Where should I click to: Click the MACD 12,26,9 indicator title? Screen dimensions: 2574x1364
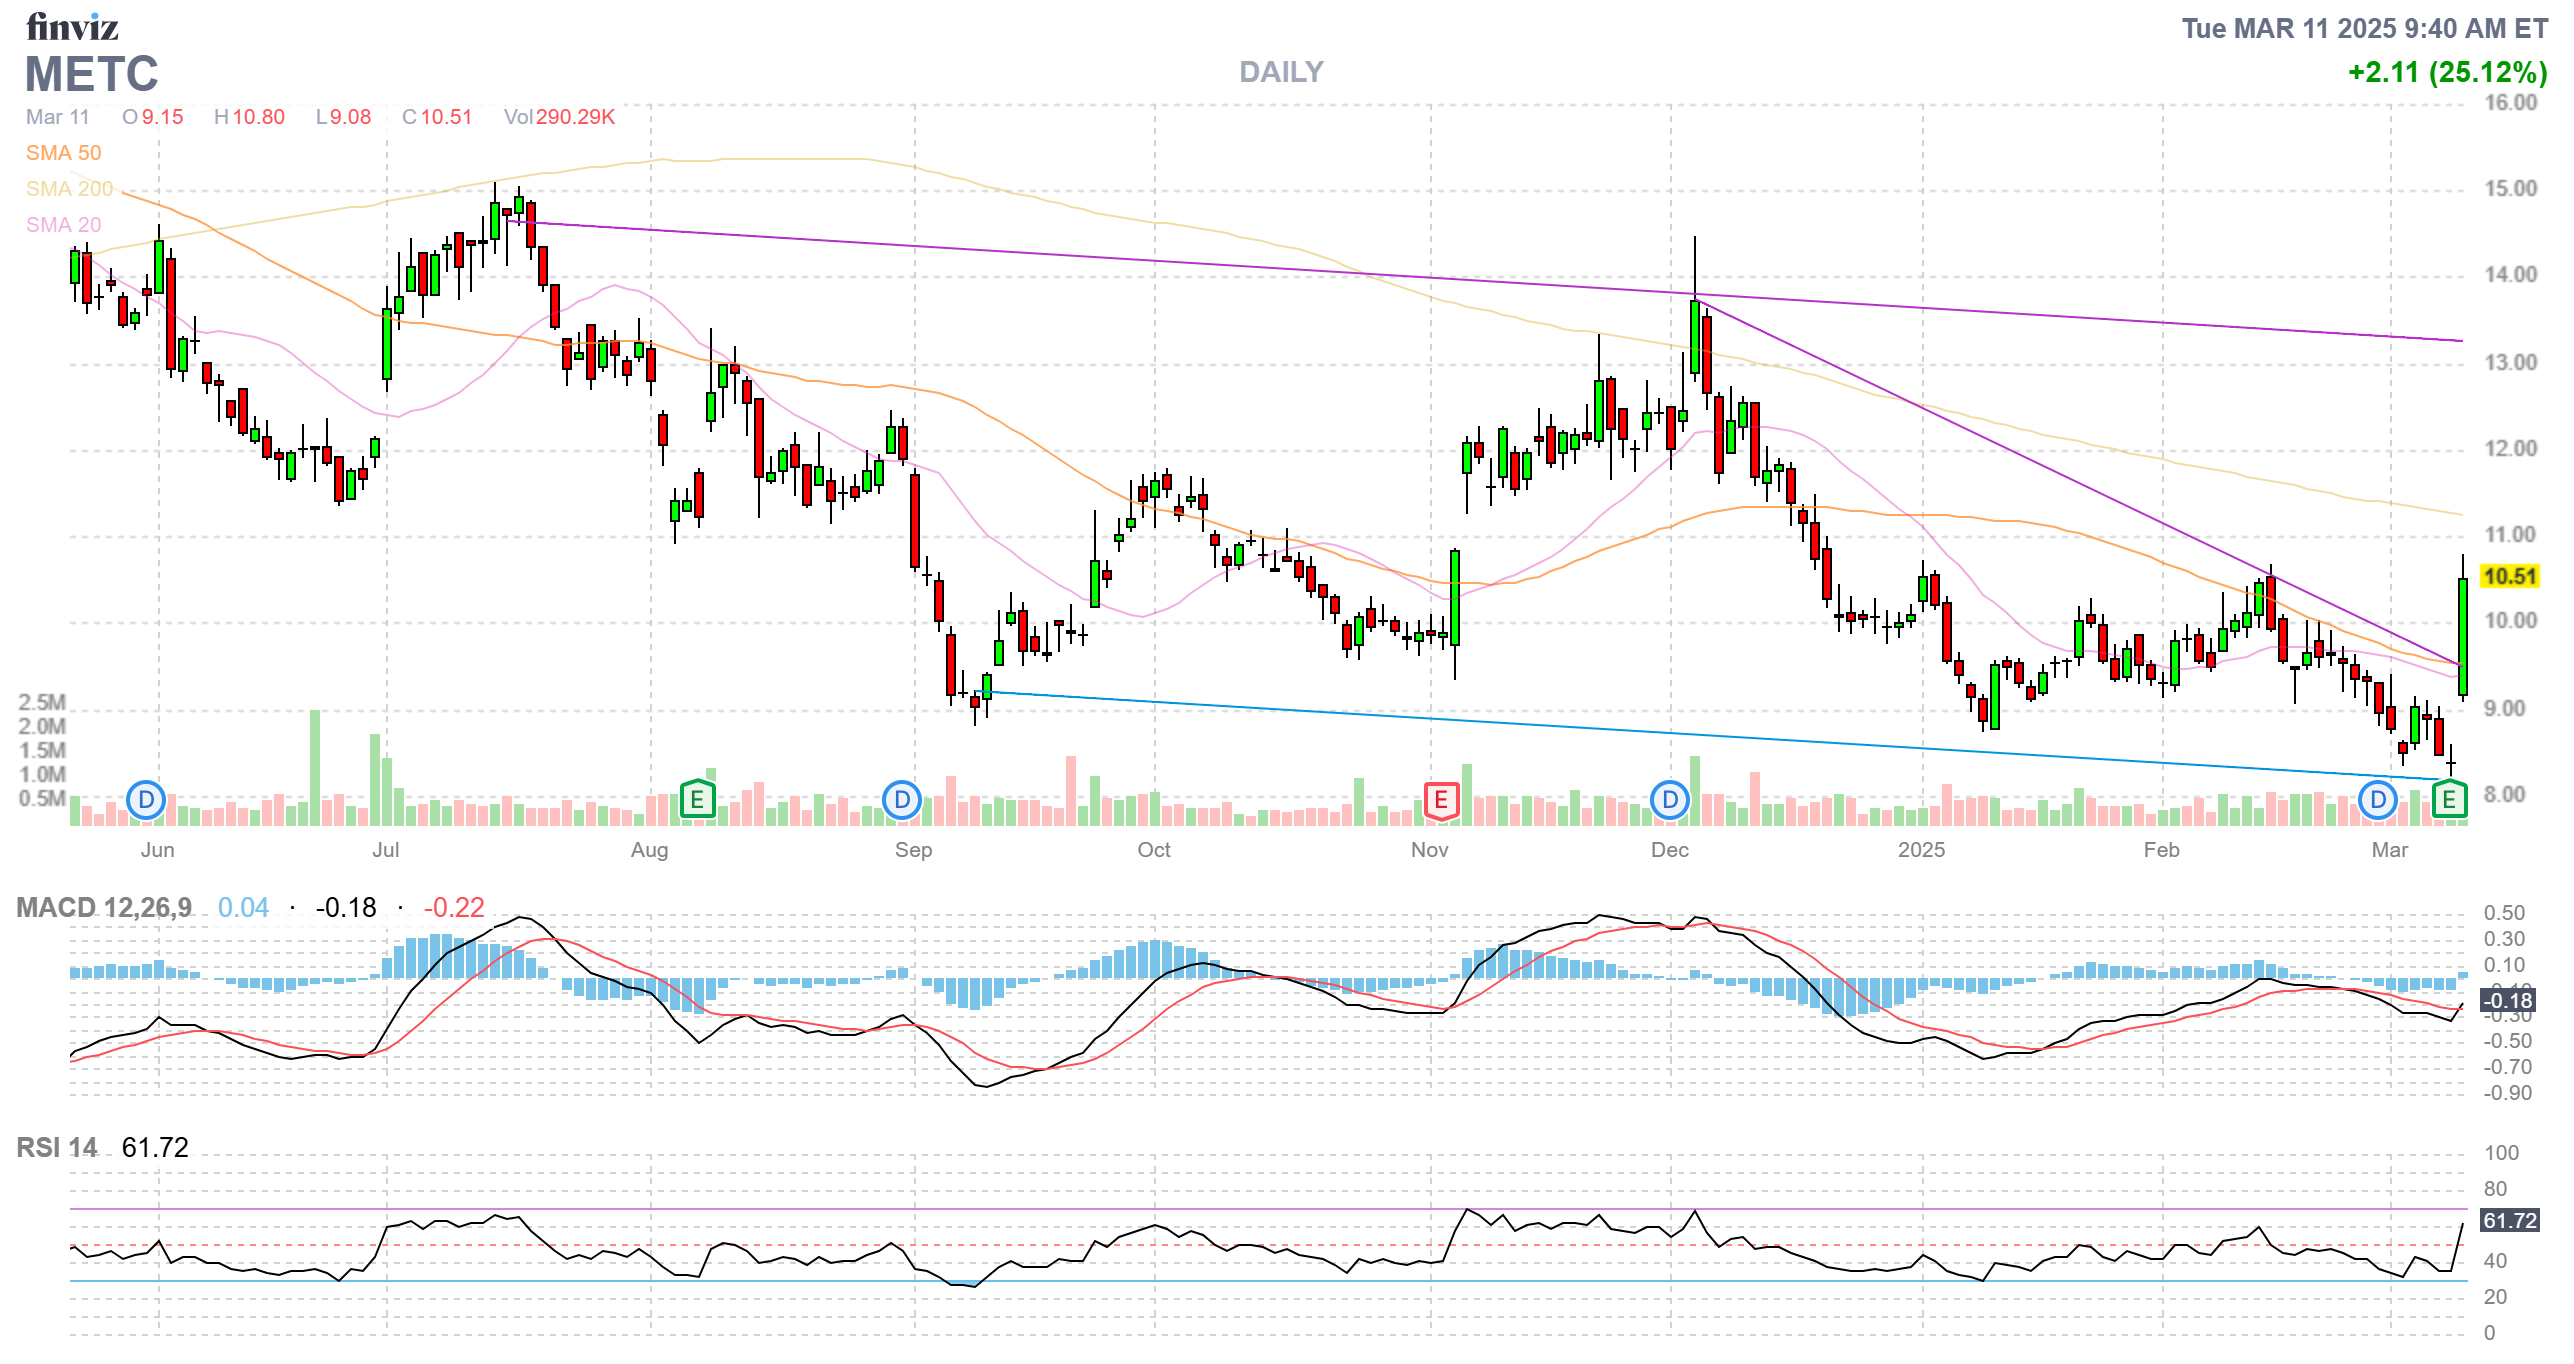tap(104, 908)
